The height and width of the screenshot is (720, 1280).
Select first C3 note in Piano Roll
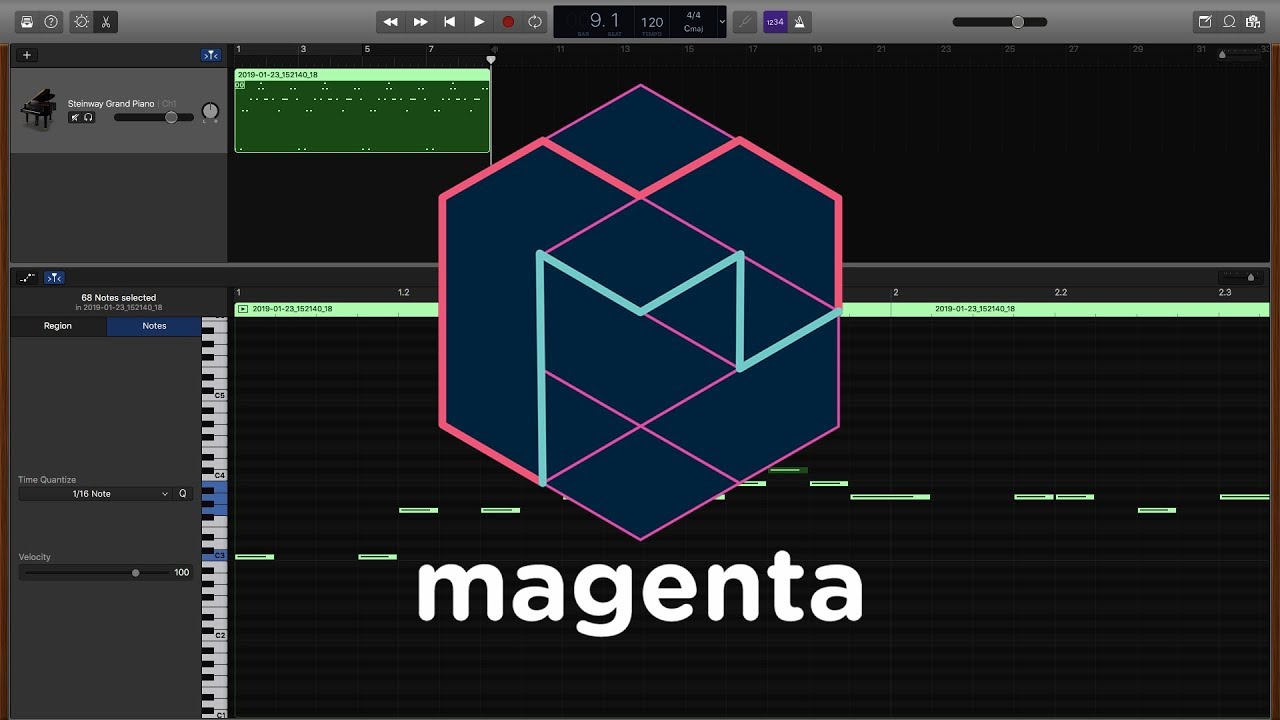254,557
